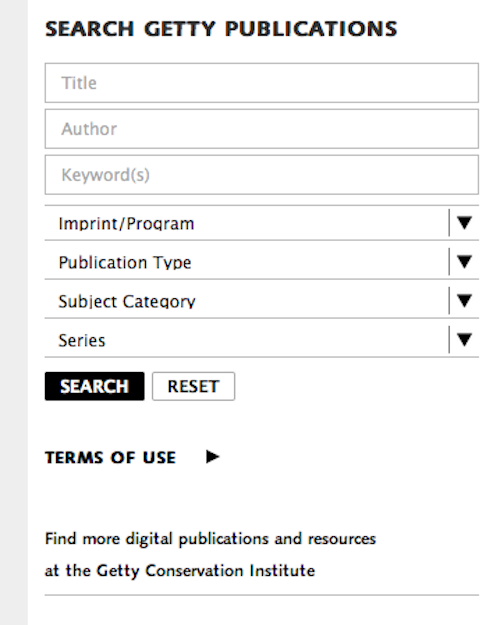Click the divider line below Conservation Institute text

[262, 595]
